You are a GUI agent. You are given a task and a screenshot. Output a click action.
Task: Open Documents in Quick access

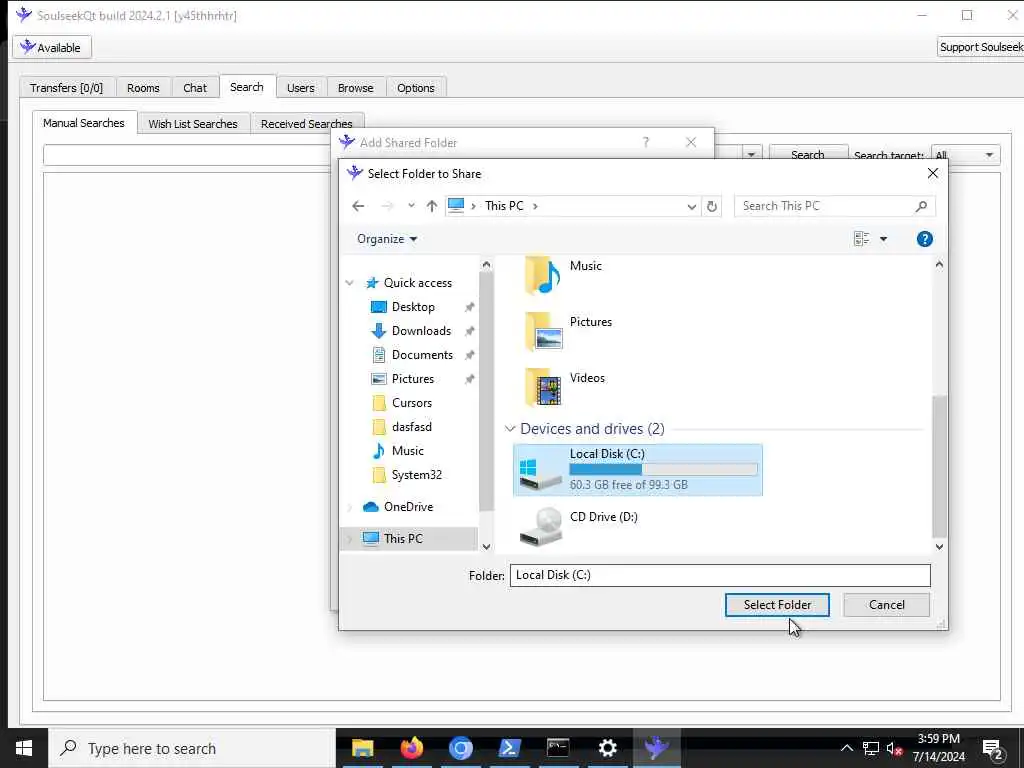pyautogui.click(x=422, y=355)
